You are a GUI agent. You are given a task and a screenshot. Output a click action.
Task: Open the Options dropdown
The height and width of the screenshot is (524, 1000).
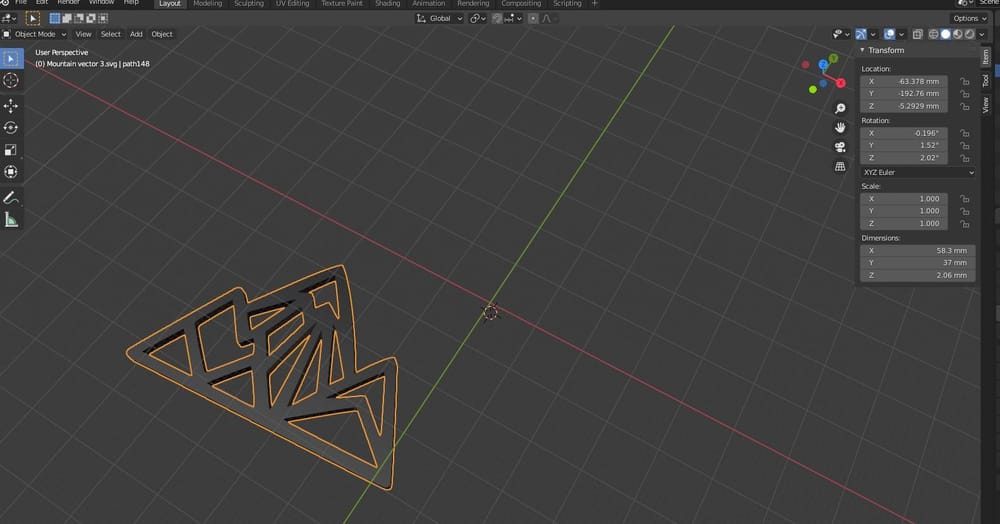(969, 18)
